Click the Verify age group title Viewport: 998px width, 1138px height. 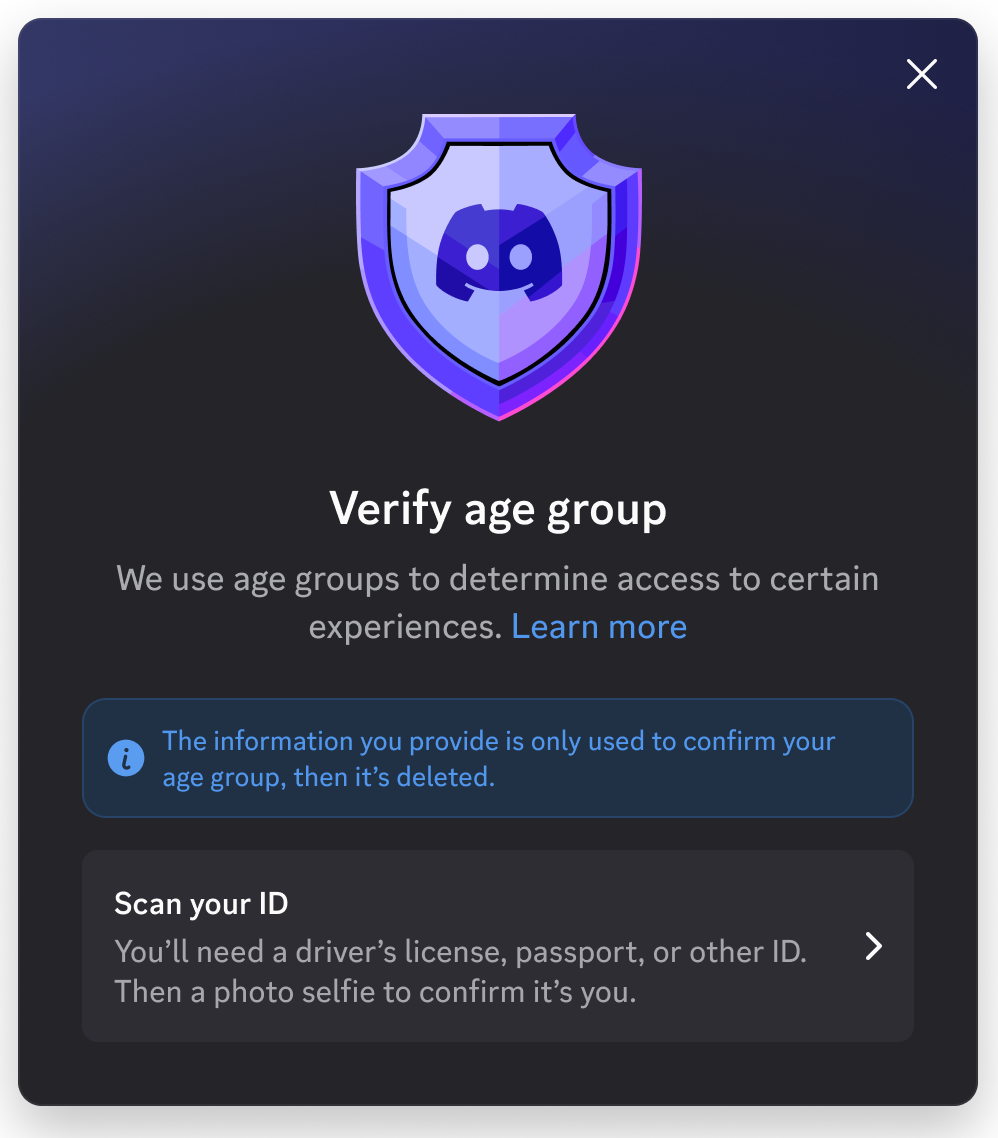(x=498, y=509)
